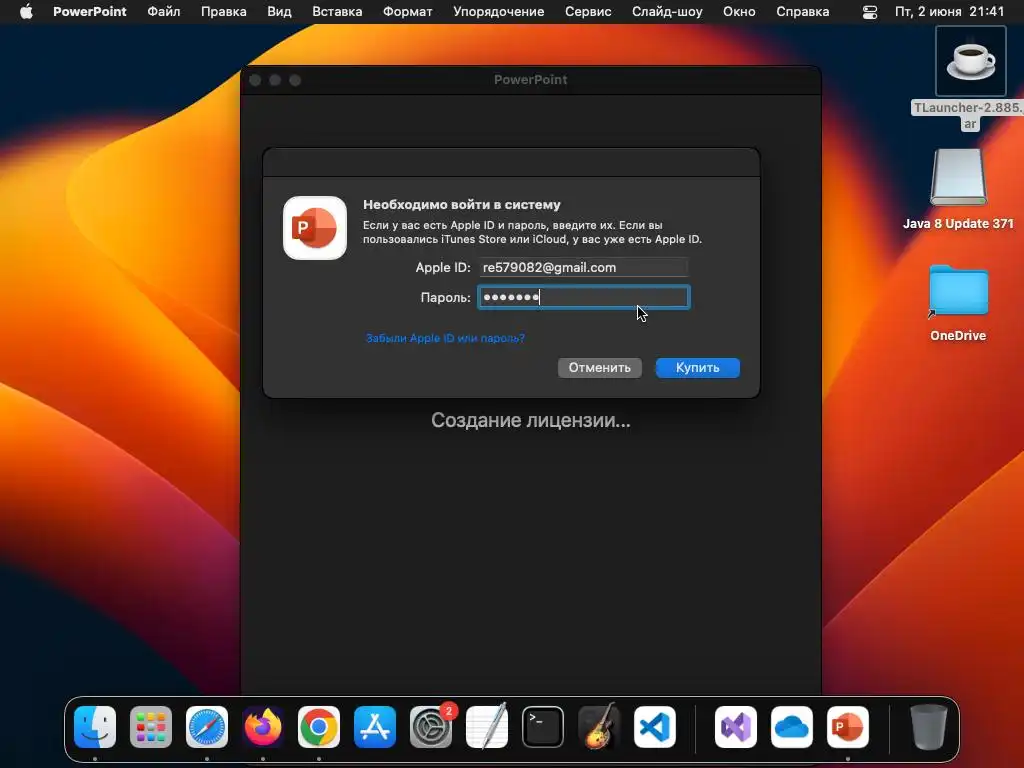Select TLauncher jar file on desktop

point(970,62)
